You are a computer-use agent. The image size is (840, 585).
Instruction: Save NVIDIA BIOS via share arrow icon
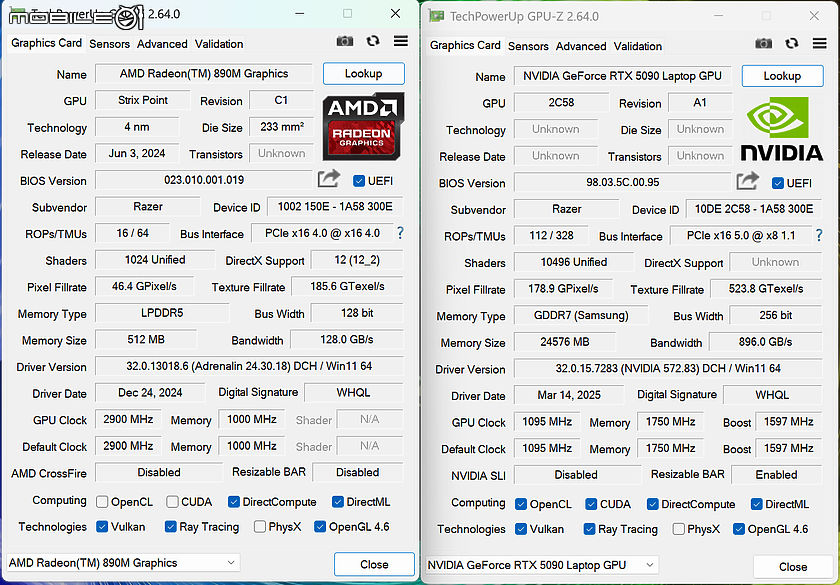748,181
